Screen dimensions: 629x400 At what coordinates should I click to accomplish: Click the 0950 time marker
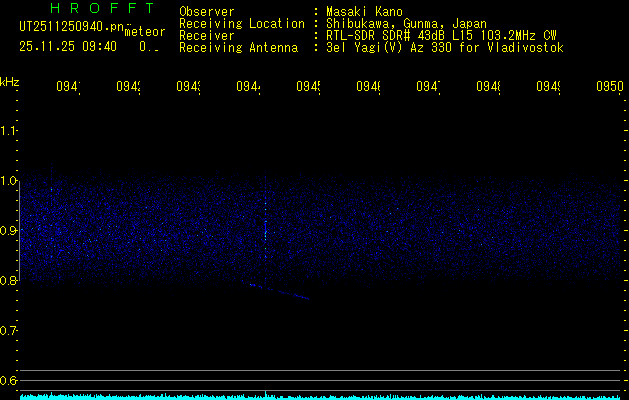click(x=608, y=87)
